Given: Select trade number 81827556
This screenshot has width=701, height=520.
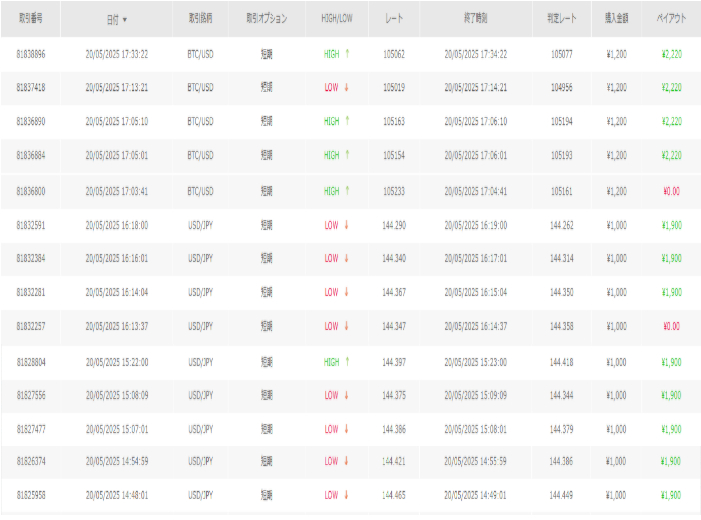Looking at the screenshot, I should point(31,395).
